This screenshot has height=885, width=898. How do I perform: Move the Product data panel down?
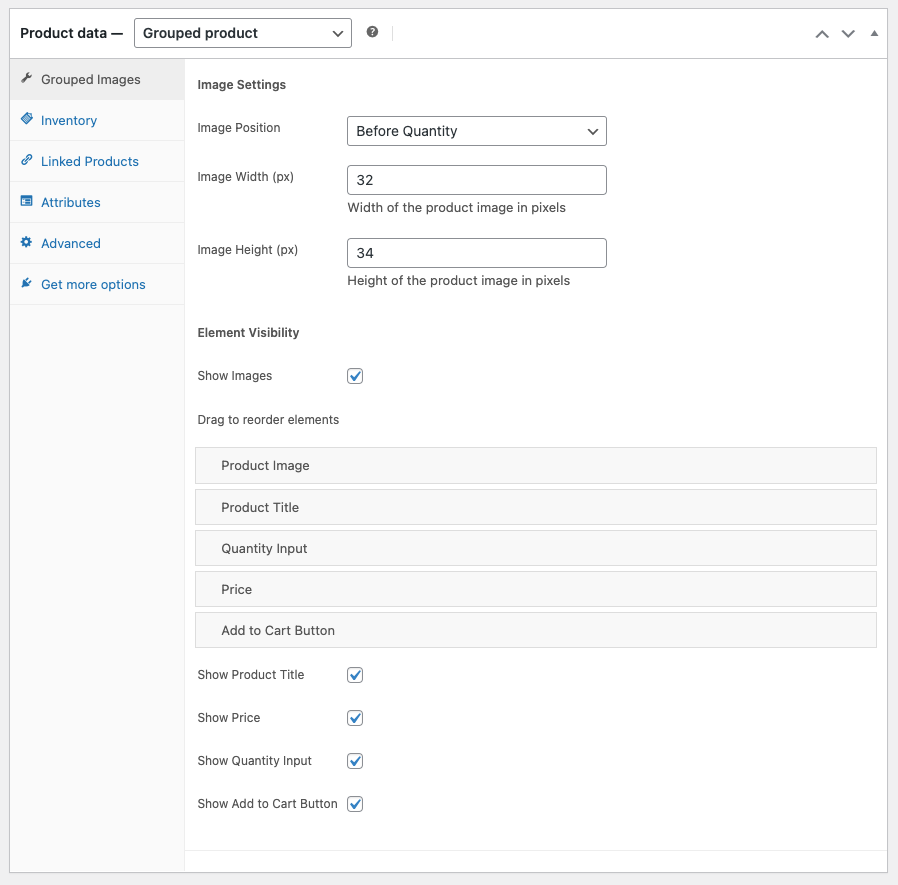[x=848, y=33]
